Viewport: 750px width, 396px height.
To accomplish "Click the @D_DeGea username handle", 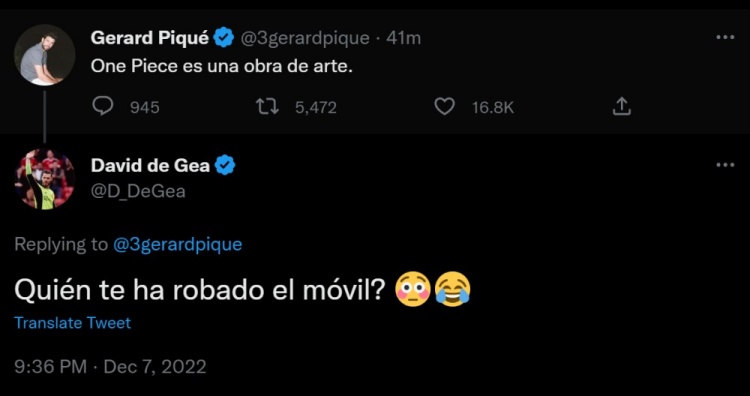I will pos(138,191).
